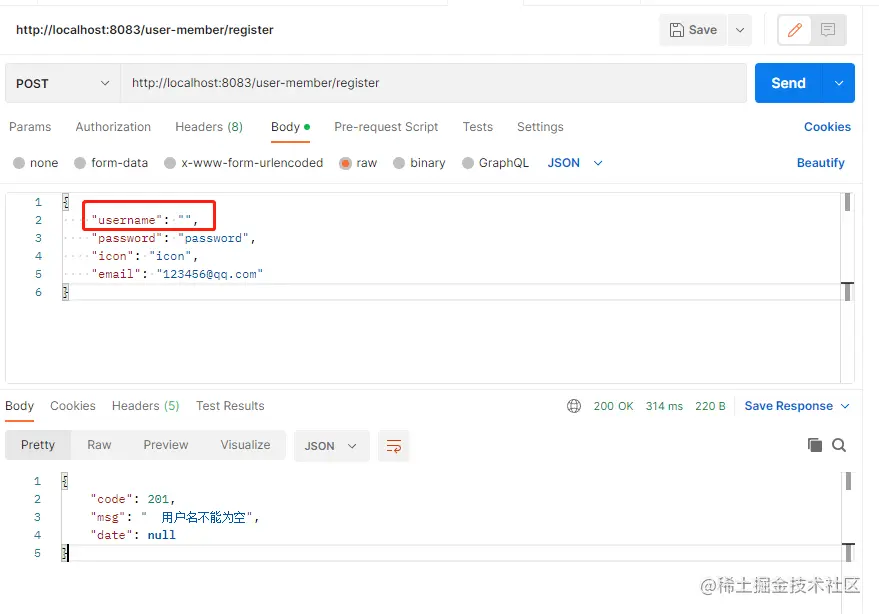Image resolution: width=879 pixels, height=614 pixels.
Task: Select the binary body radio option
Action: (399, 163)
